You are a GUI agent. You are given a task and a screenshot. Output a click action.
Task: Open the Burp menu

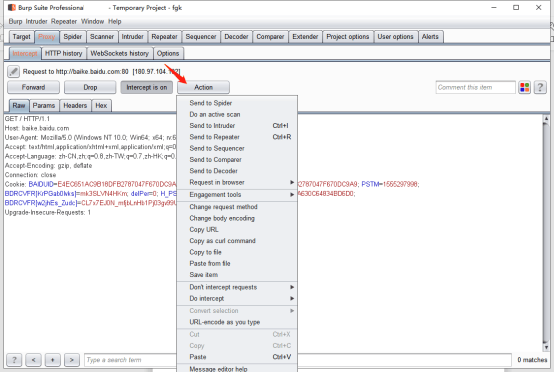16,22
